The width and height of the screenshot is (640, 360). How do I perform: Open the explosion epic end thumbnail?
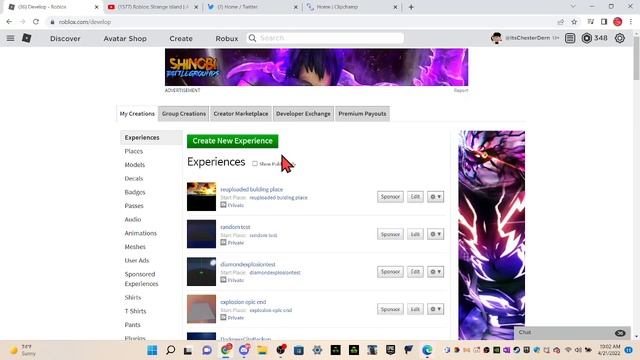[201, 309]
